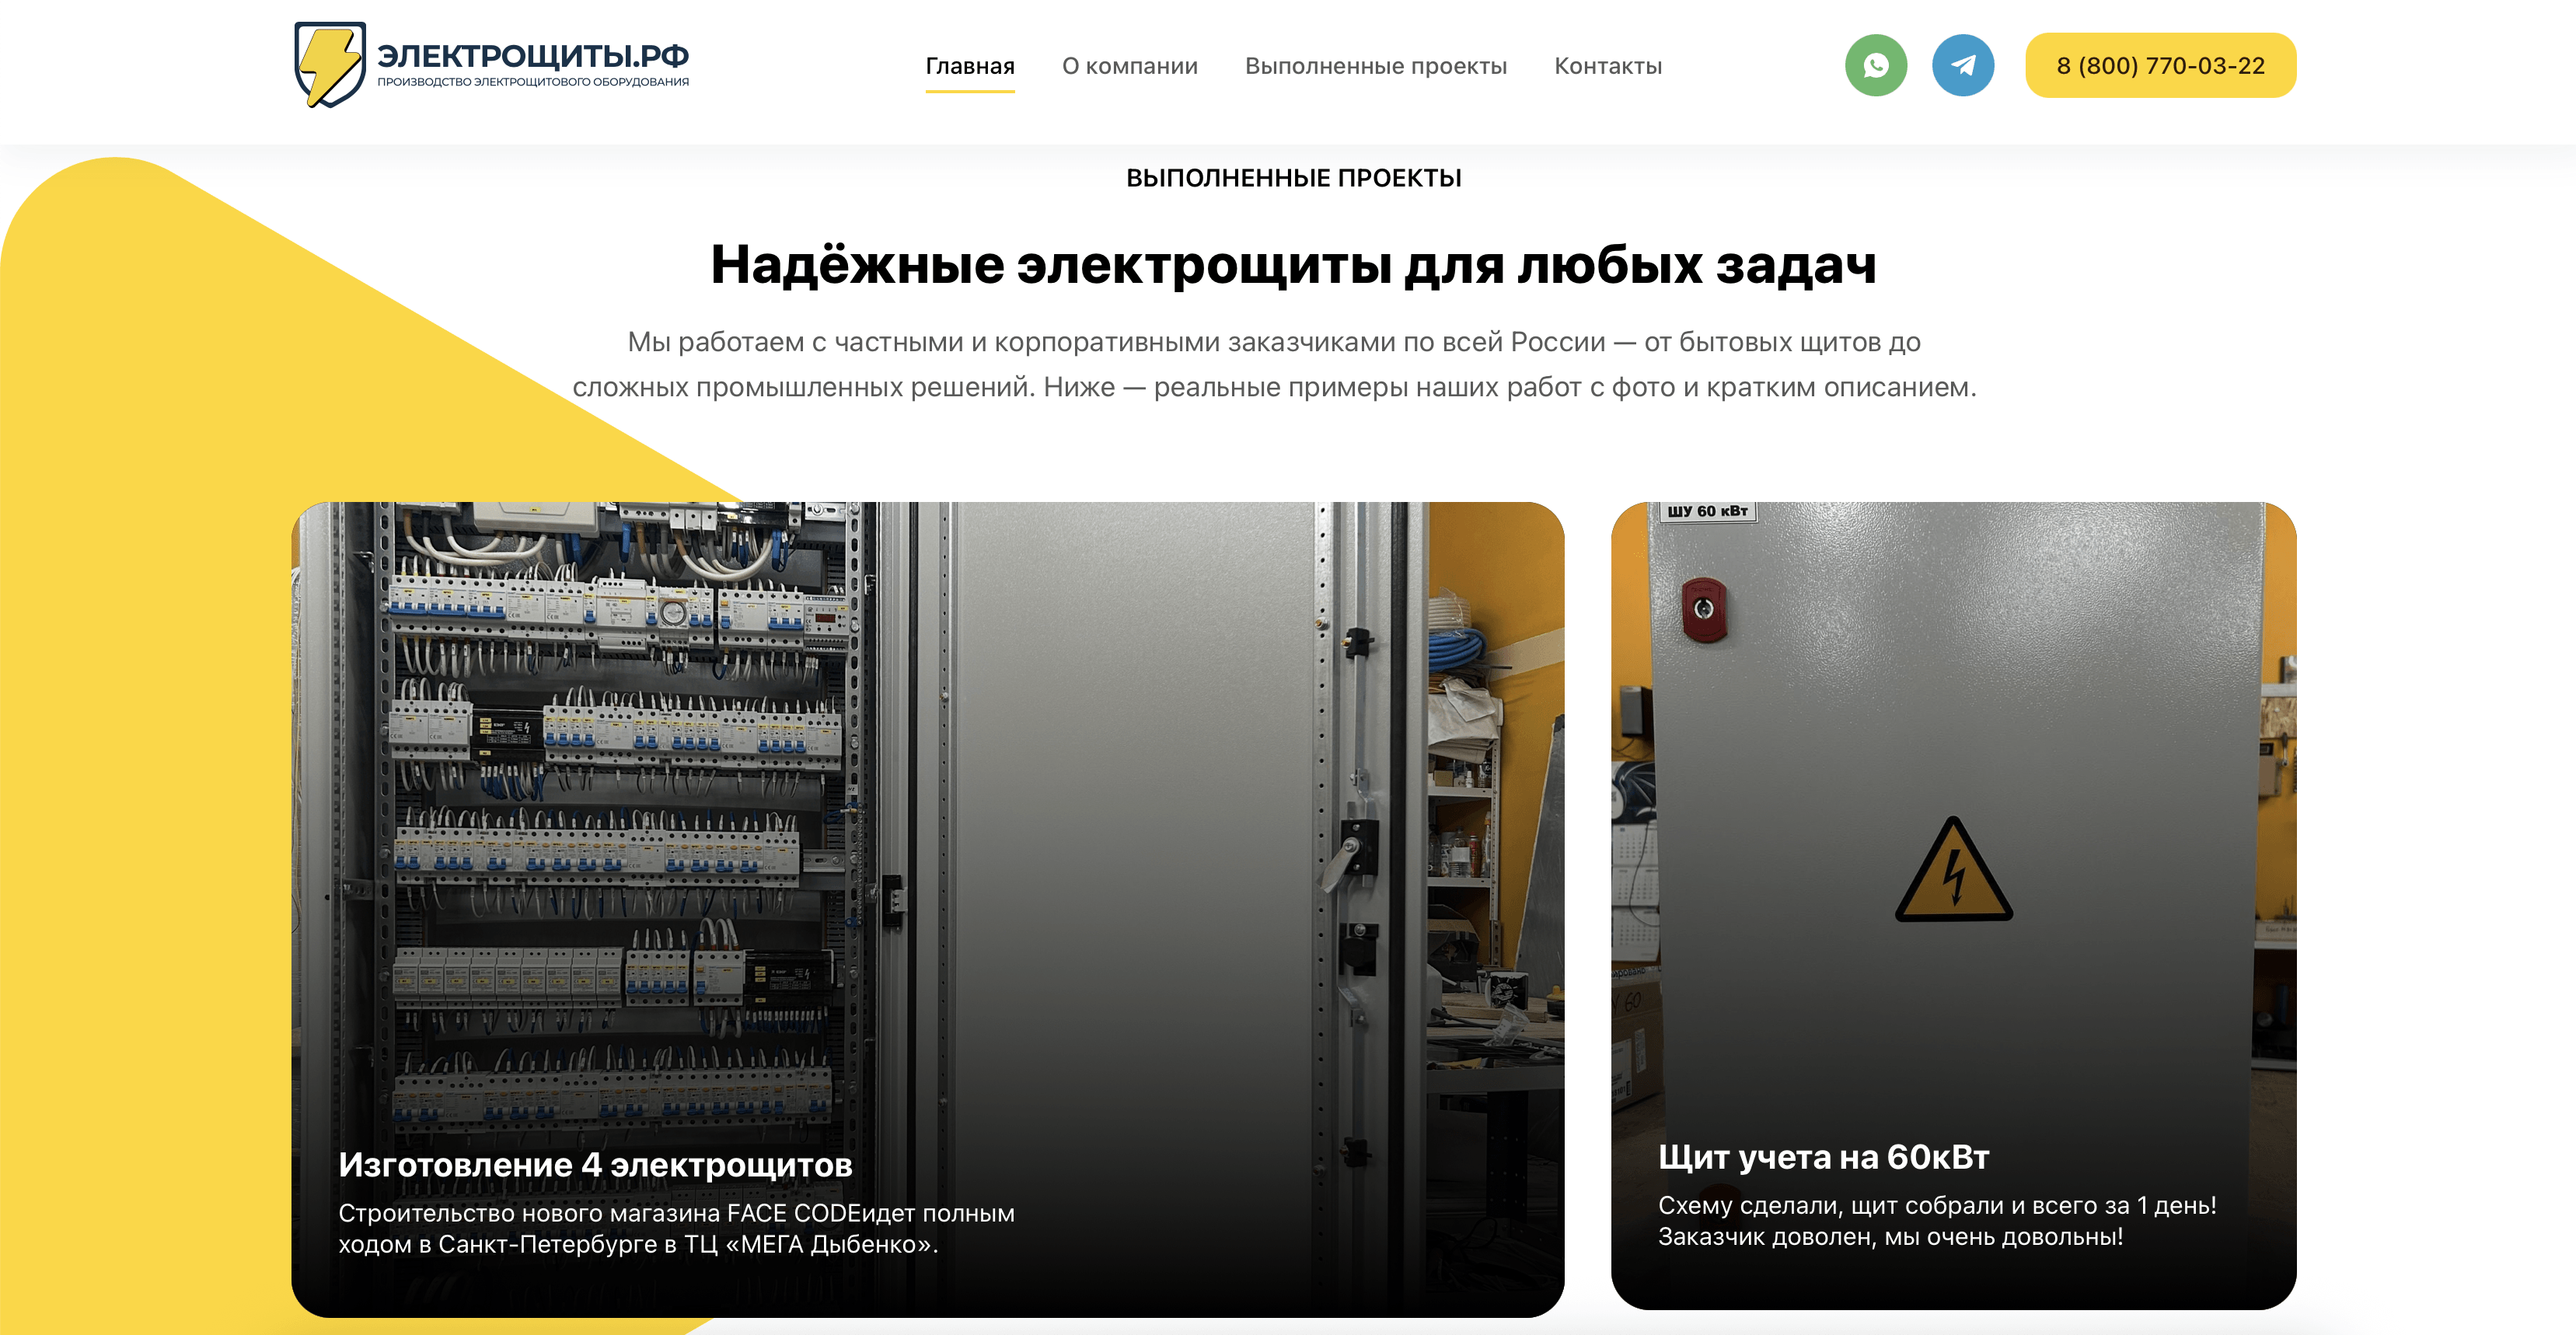2576x1335 pixels.
Task: Open the Изготовление 4 электрощитов project title
Action: 595,1165
